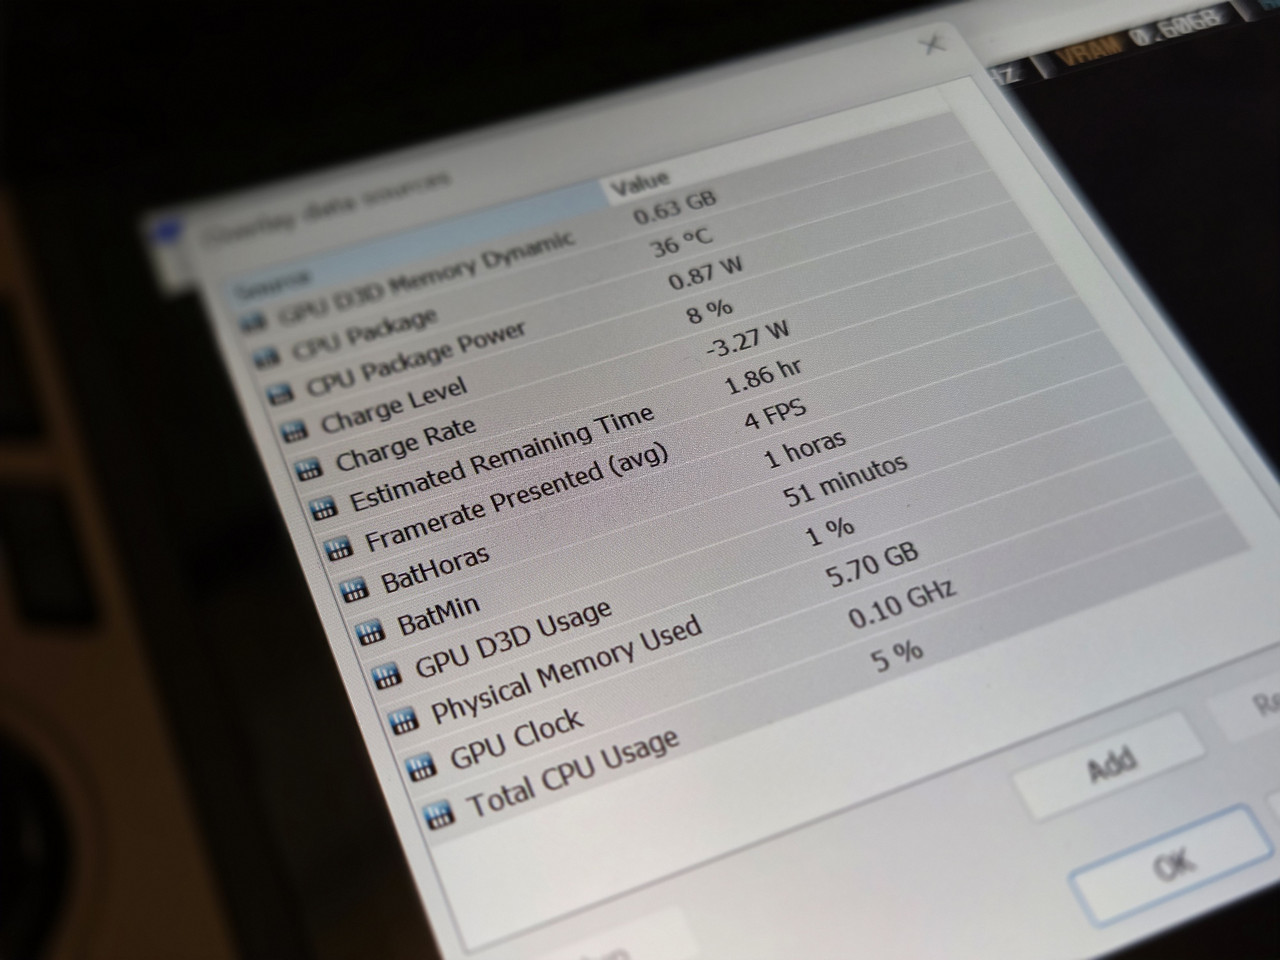This screenshot has width=1280, height=960.
Task: Select the Charge Rate source
Action: 405,445
